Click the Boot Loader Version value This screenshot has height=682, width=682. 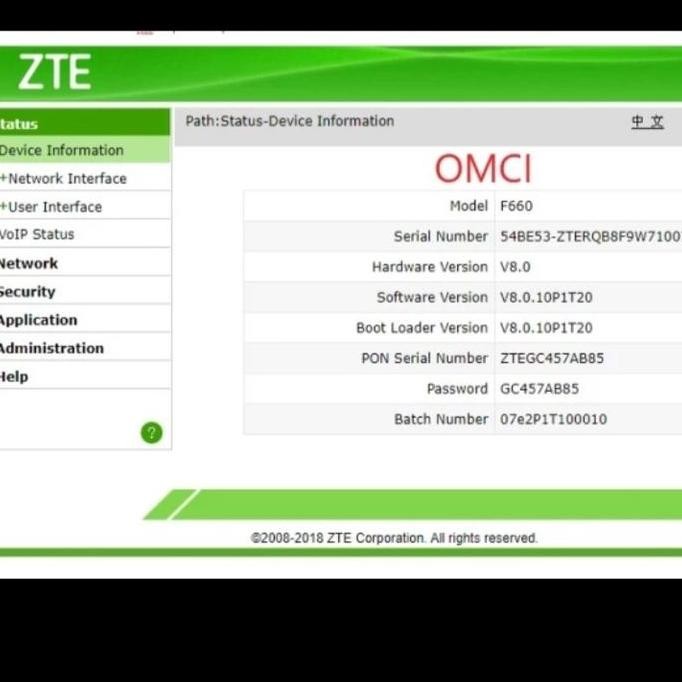pyautogui.click(x=546, y=328)
